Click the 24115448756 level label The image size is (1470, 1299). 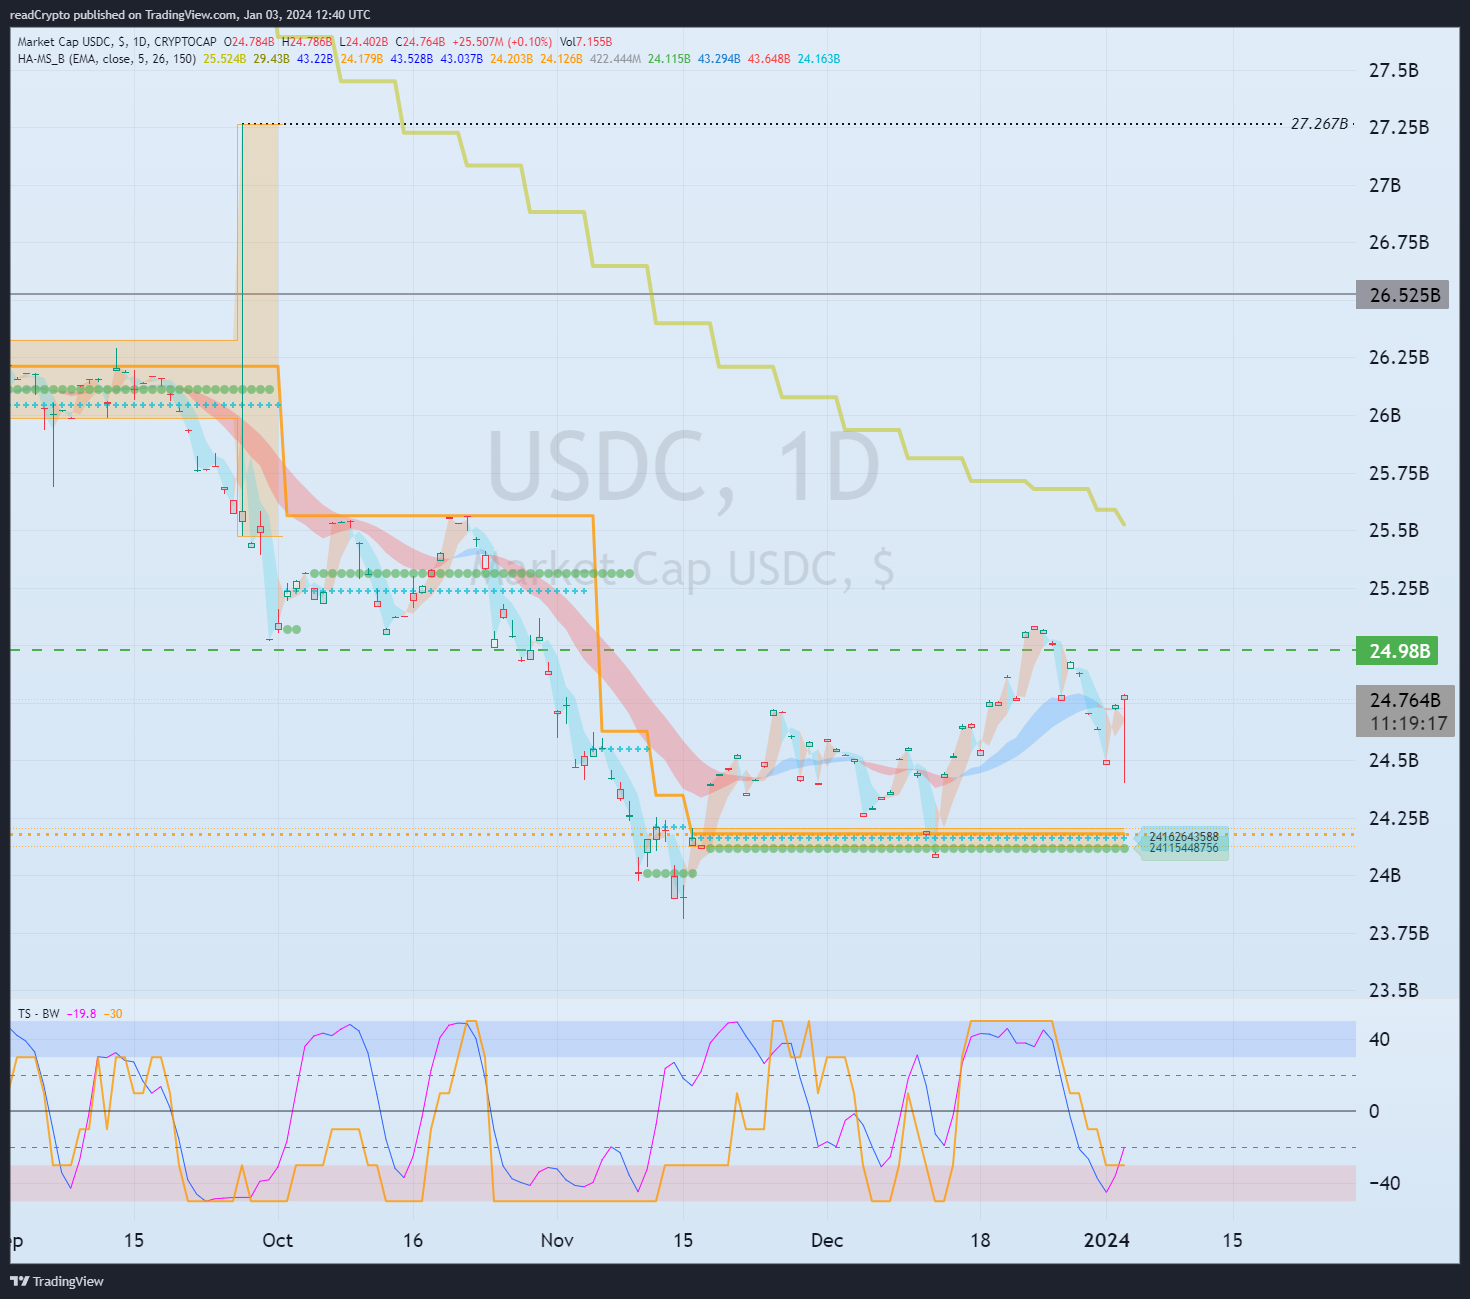pyautogui.click(x=1184, y=848)
